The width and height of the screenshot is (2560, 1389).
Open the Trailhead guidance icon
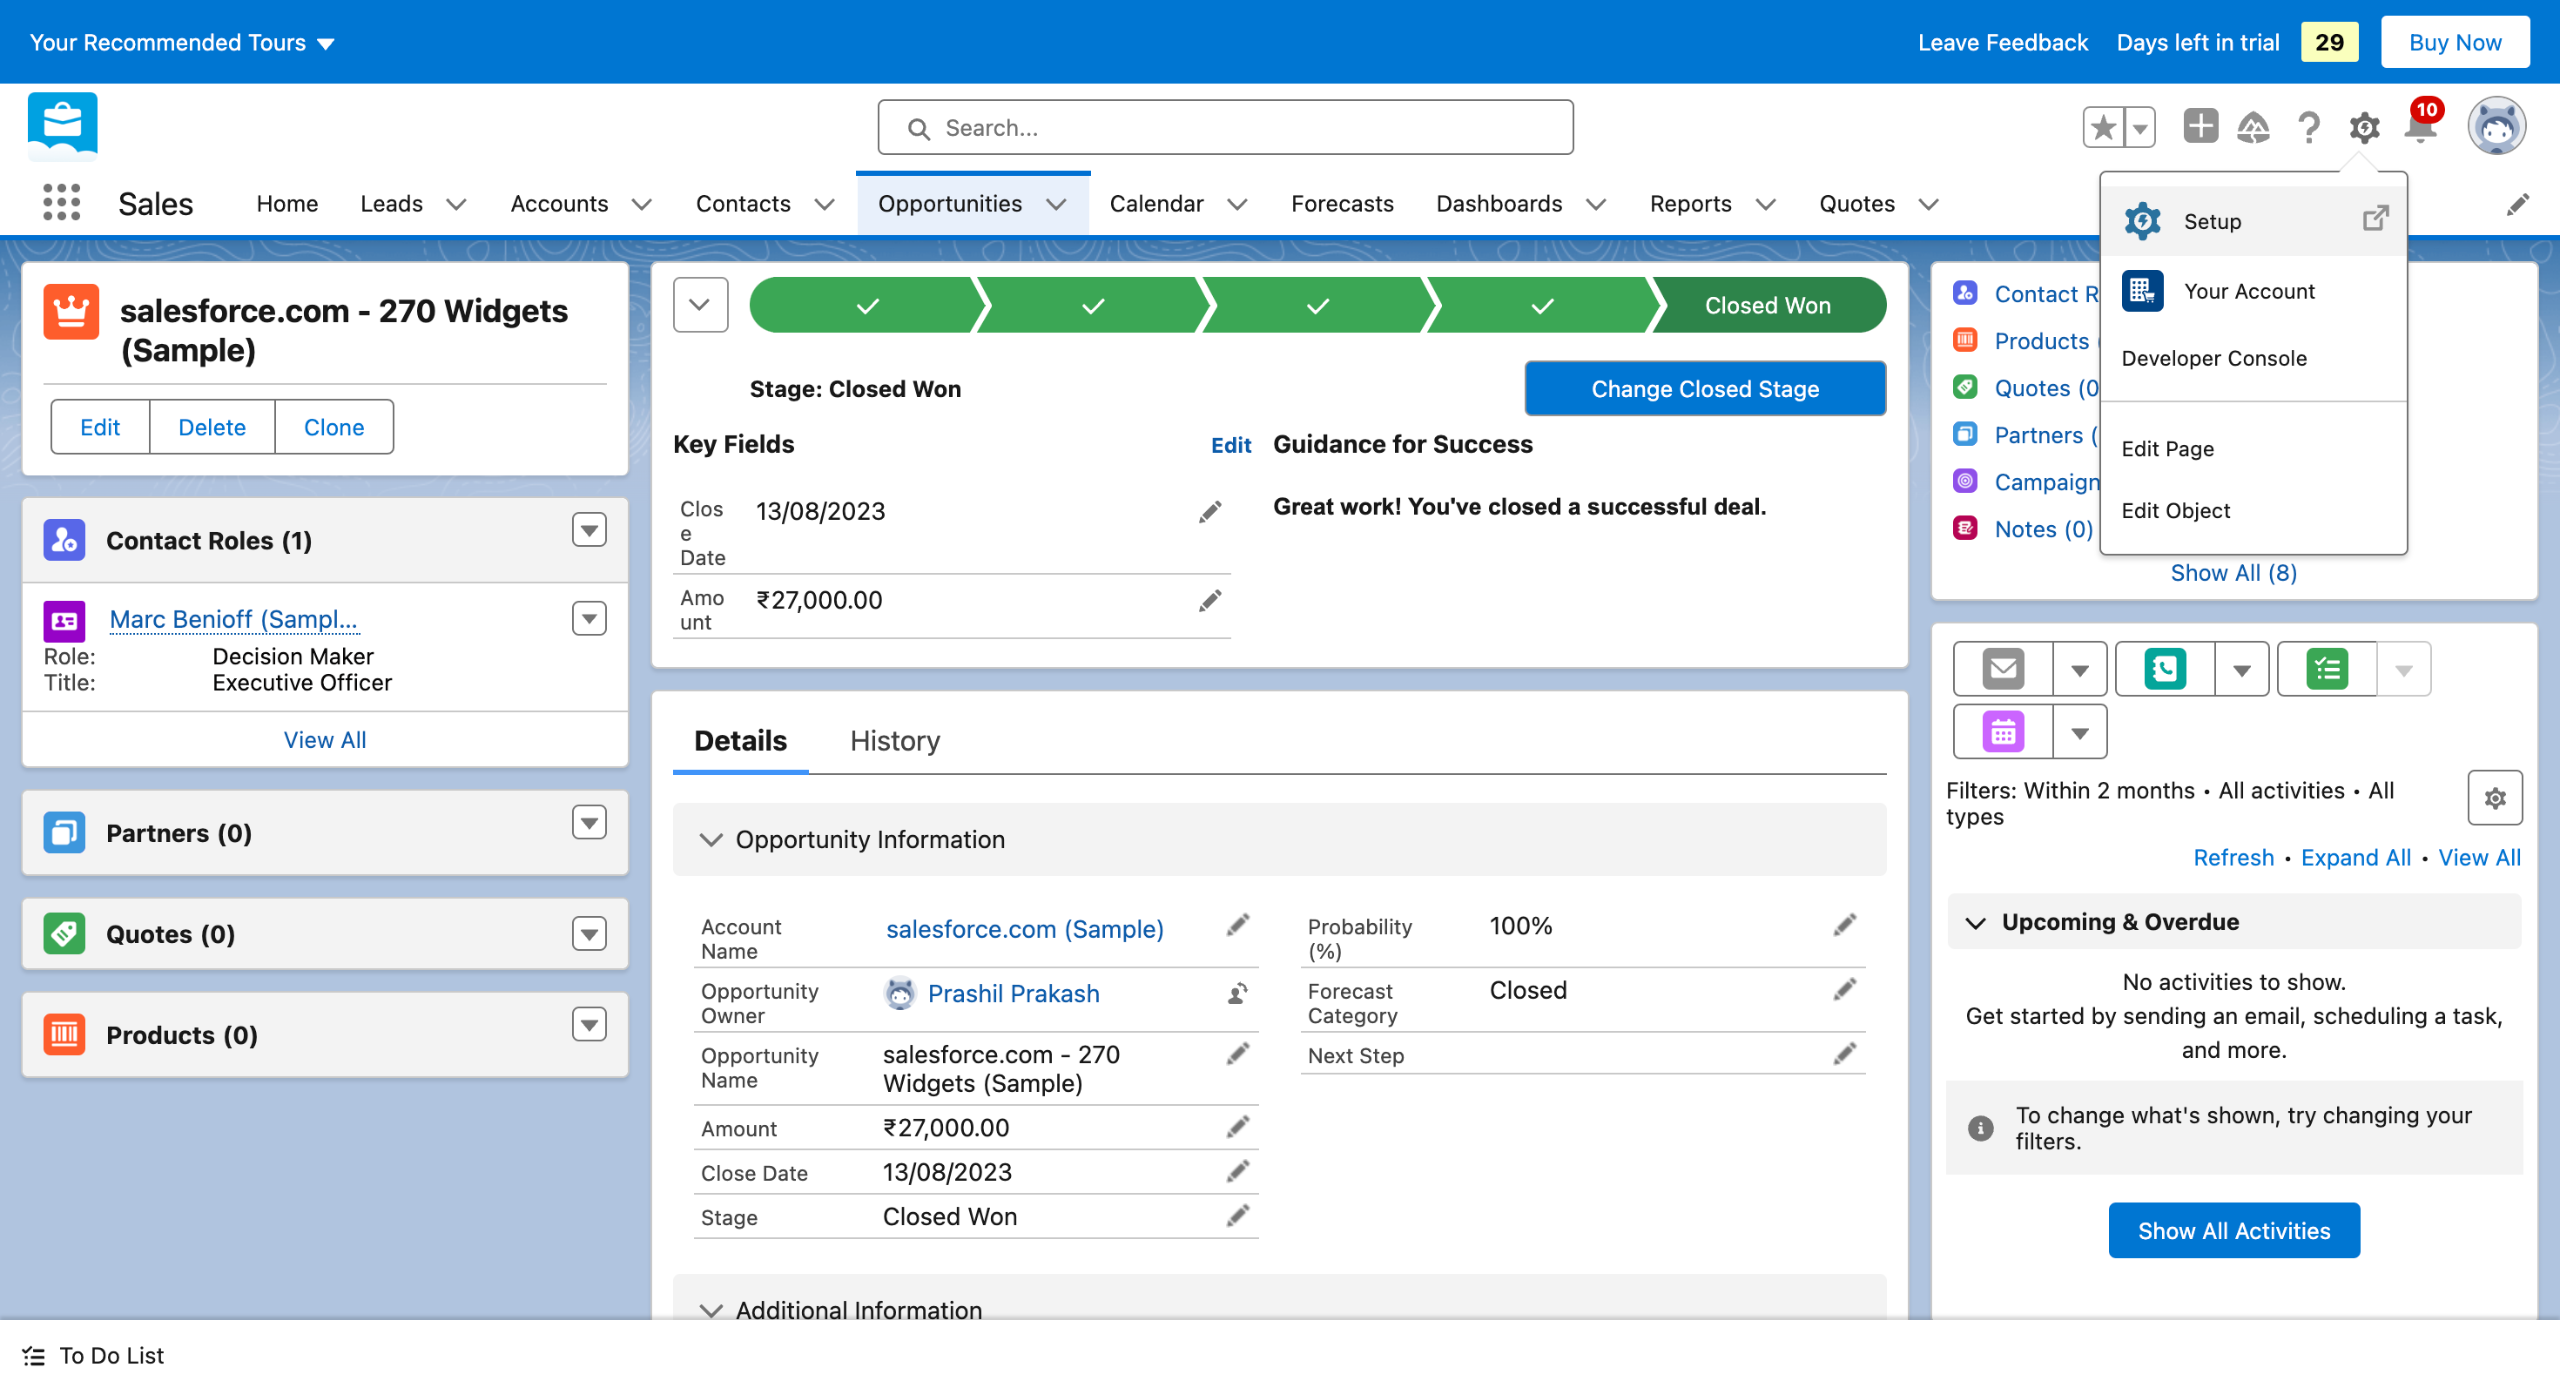(2253, 128)
